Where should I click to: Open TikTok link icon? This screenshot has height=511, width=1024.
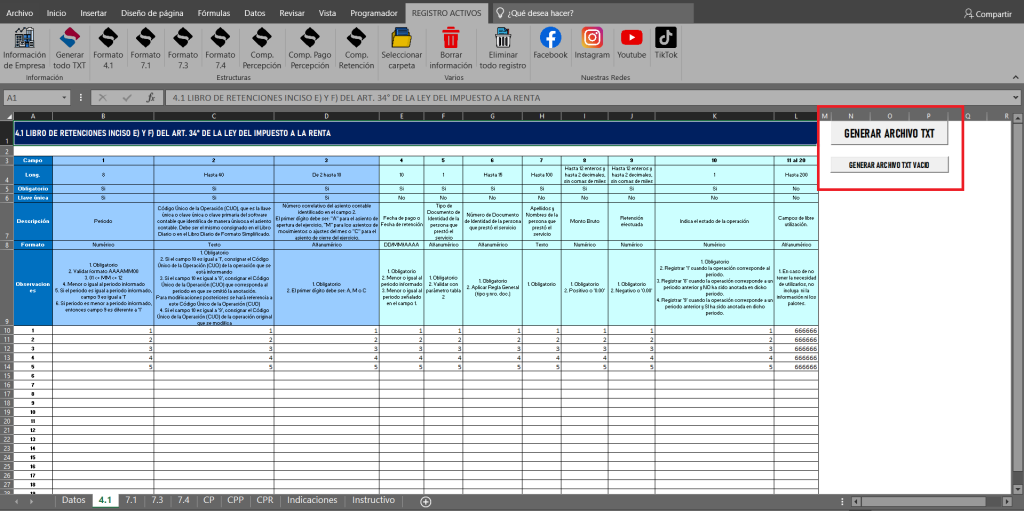pos(666,43)
